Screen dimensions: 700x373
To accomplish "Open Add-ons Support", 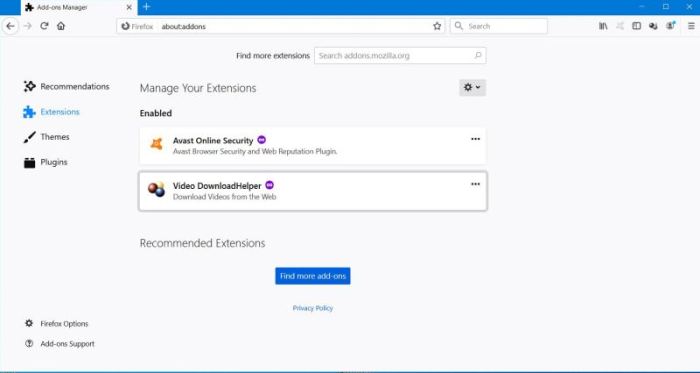I will pyautogui.click(x=59, y=344).
